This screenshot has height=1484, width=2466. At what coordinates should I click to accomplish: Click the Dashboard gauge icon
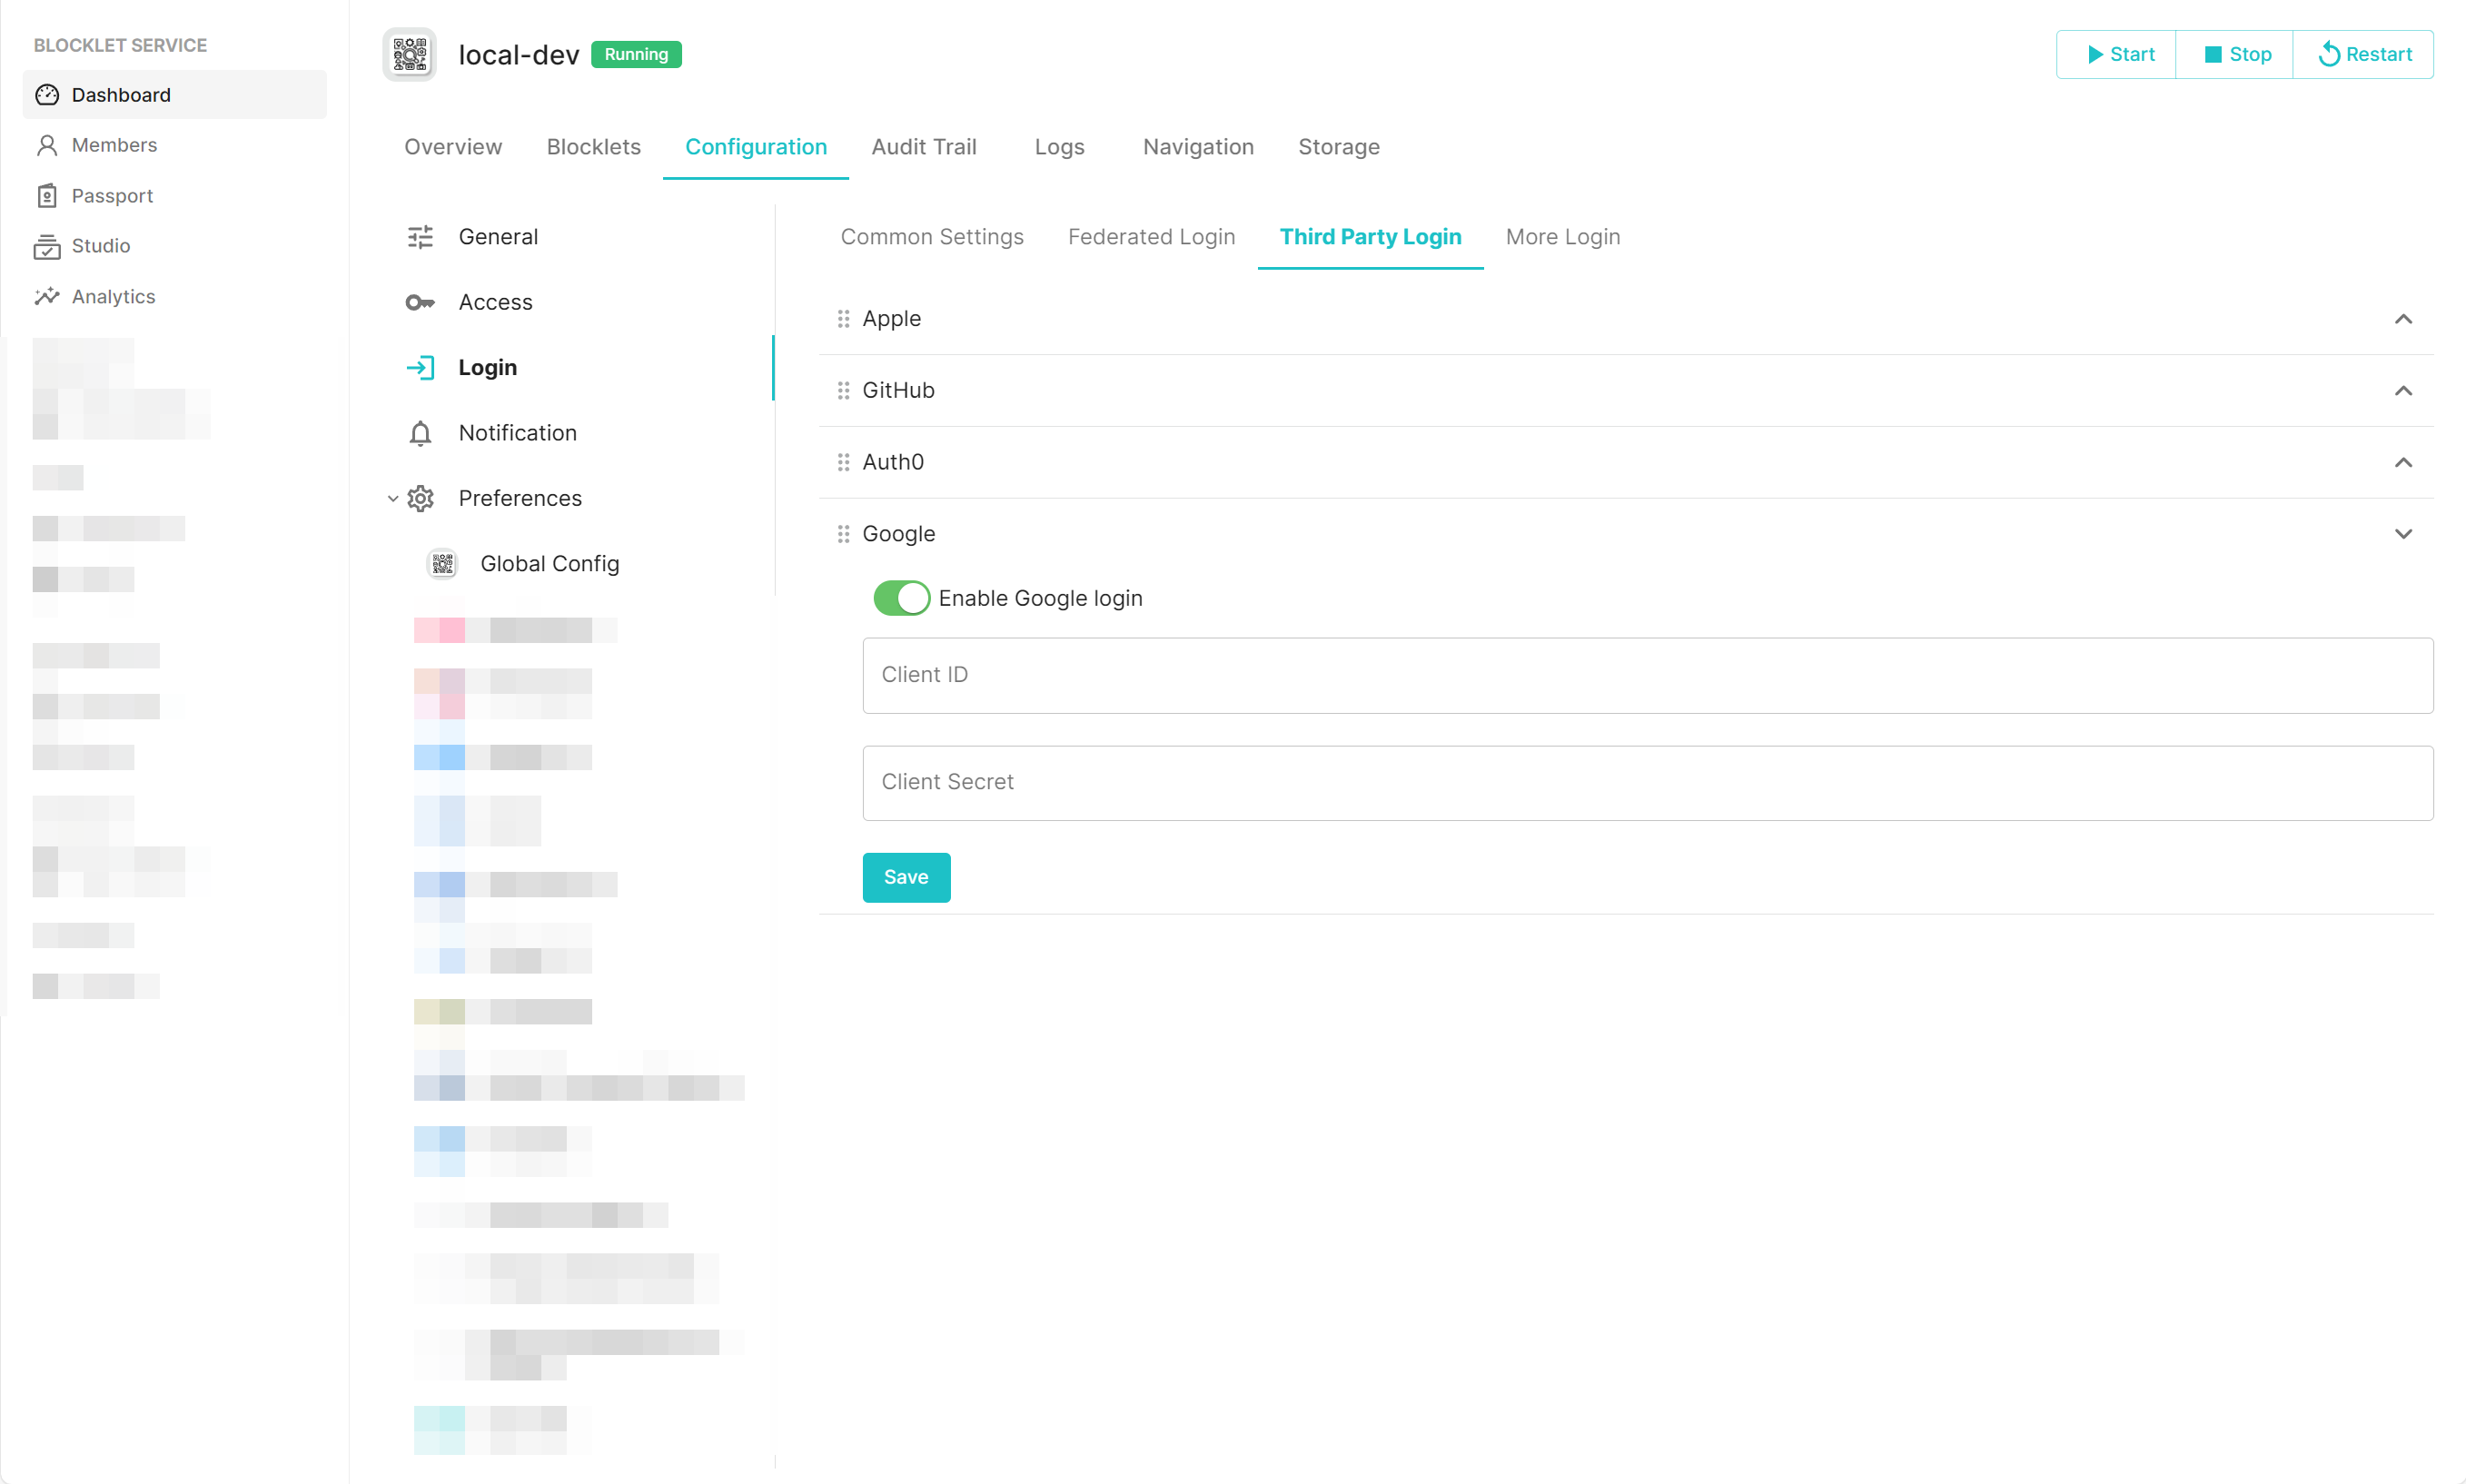47,95
